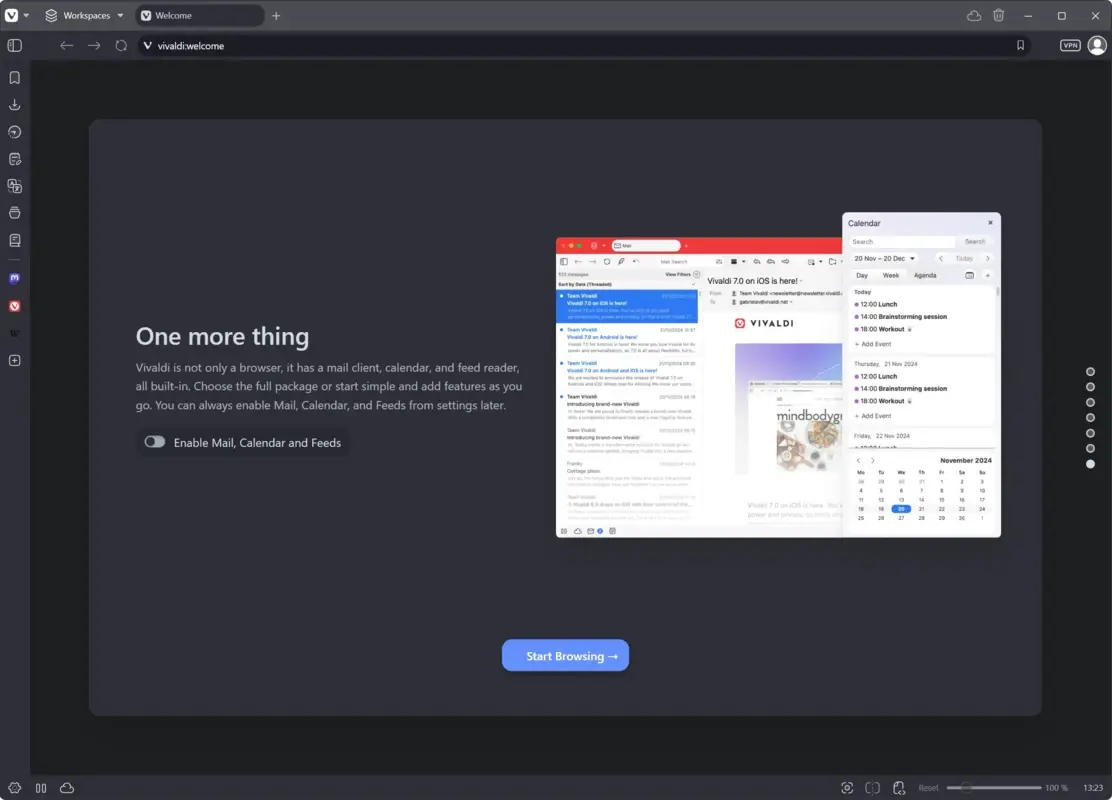
Task: Open Vivaldi Settings via the gear icon
Action: pyautogui.click(x=14, y=788)
